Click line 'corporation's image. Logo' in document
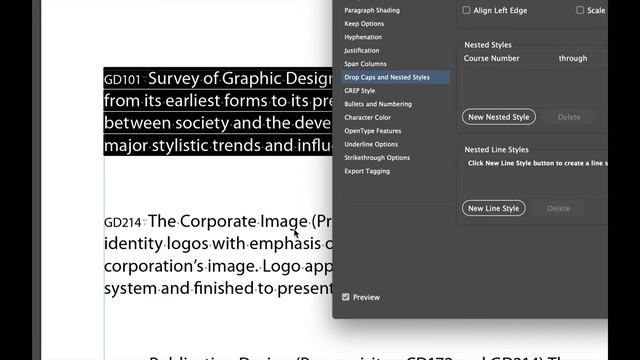This screenshot has width=640, height=360. click(218, 266)
